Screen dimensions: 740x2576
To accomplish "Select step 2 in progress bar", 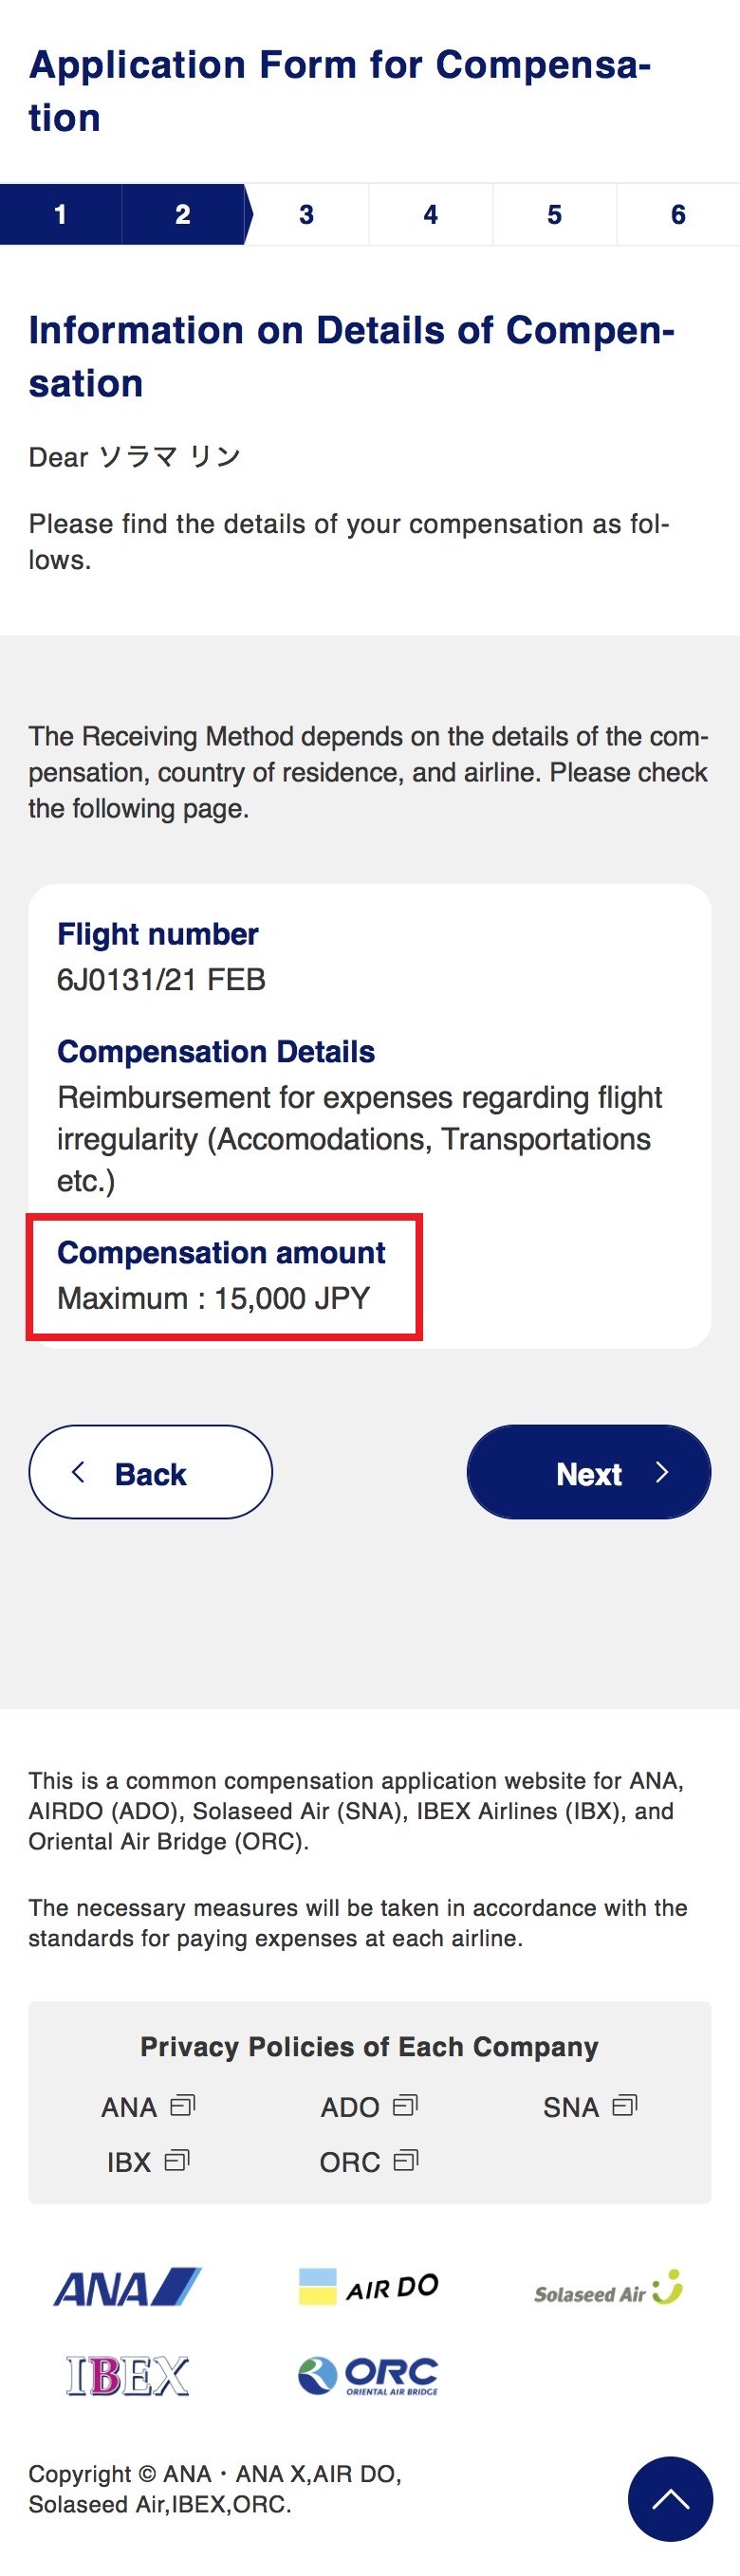I will pos(183,214).
